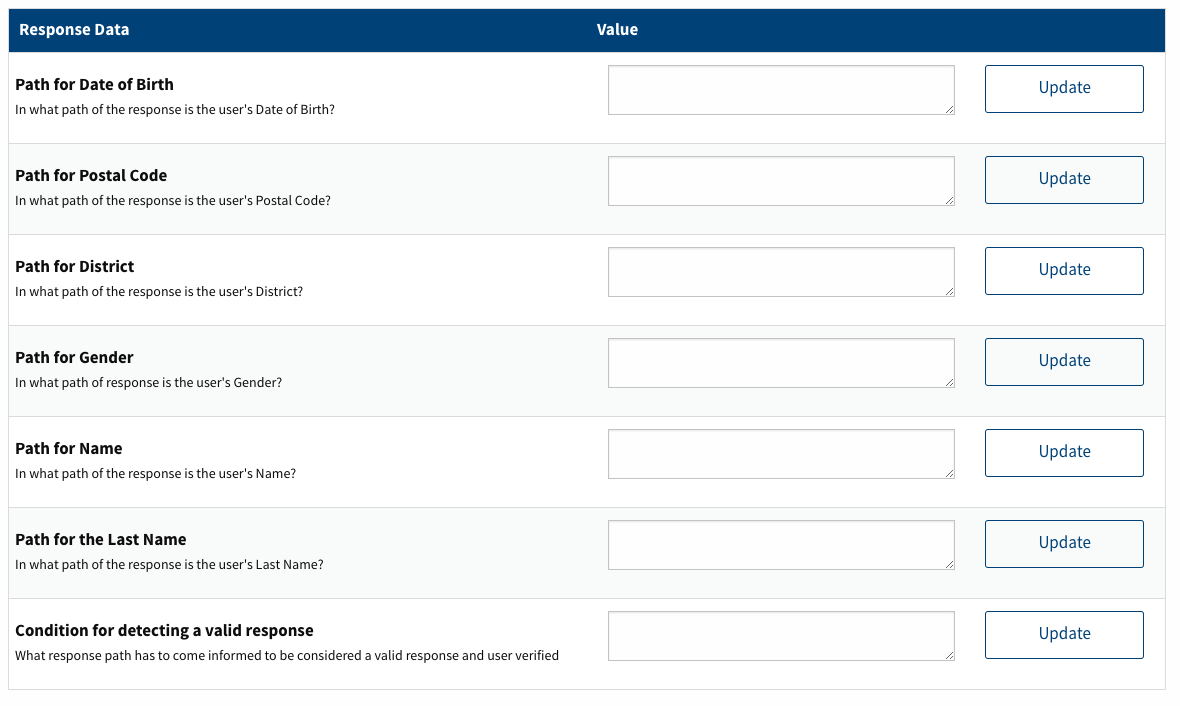Click resize grip on Gender path textarea

pyautogui.click(x=950, y=383)
